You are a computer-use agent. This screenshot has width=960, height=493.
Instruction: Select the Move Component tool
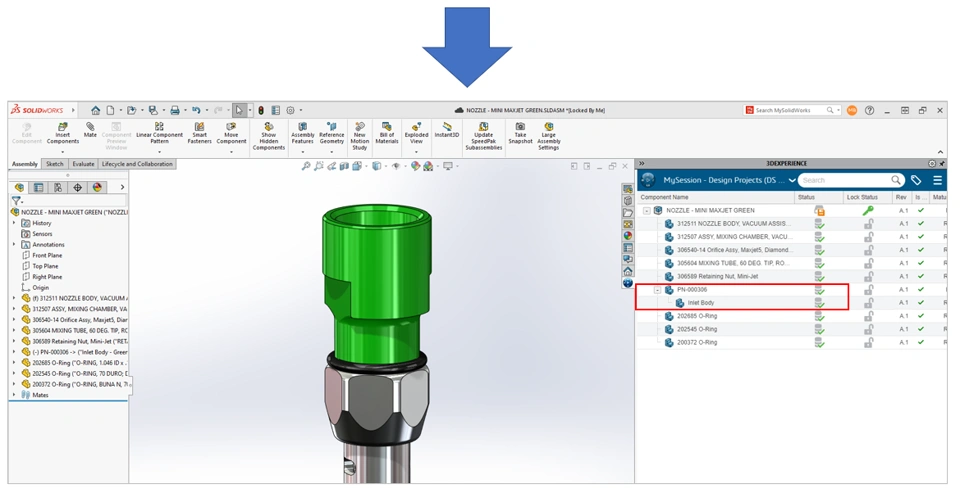231,134
